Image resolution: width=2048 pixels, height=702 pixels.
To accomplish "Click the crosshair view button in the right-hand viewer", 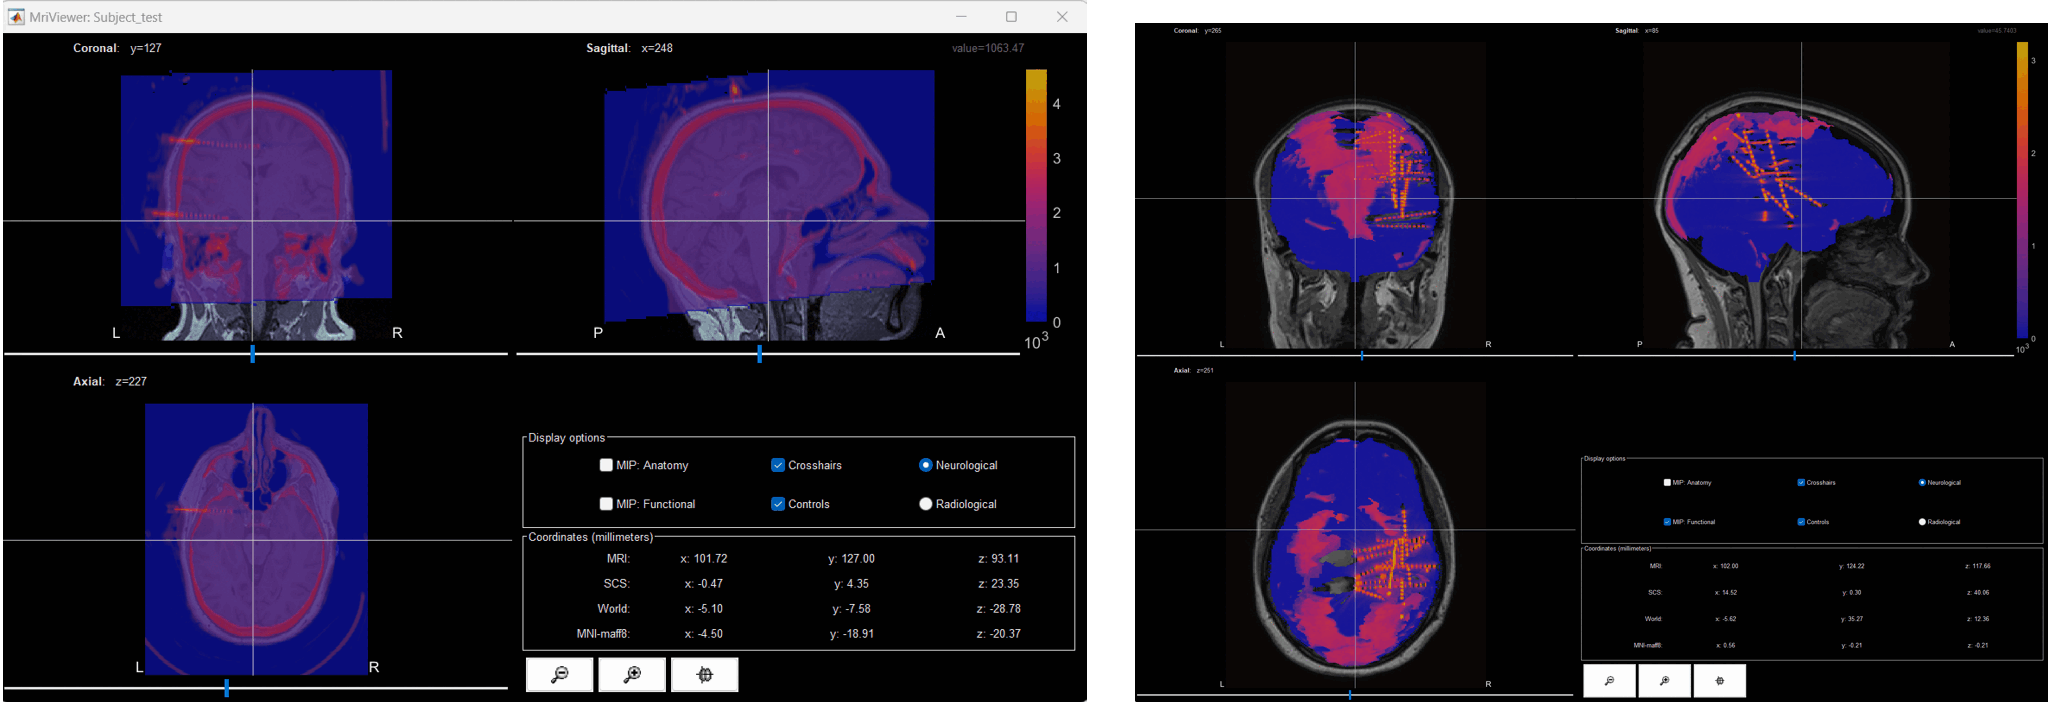I will click(1719, 681).
